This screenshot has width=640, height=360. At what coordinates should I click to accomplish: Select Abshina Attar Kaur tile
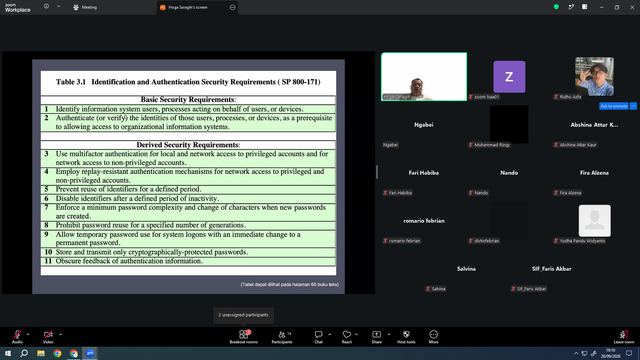coord(594,125)
